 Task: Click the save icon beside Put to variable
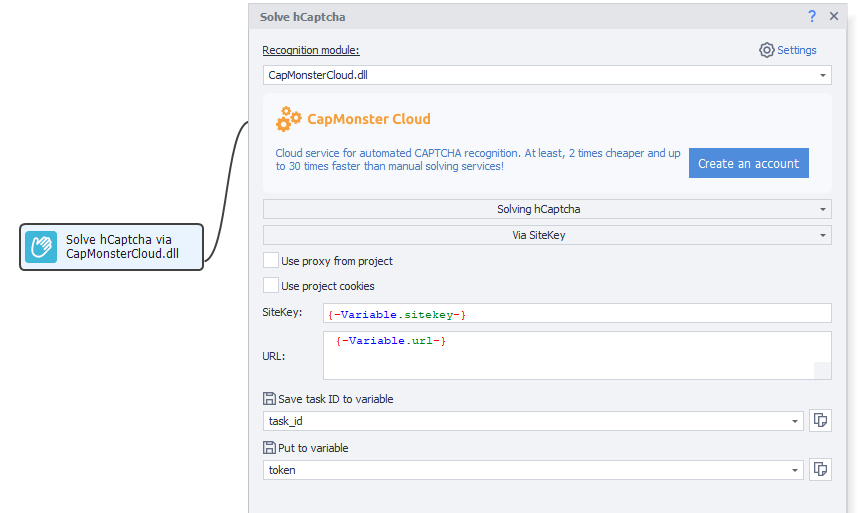269,447
